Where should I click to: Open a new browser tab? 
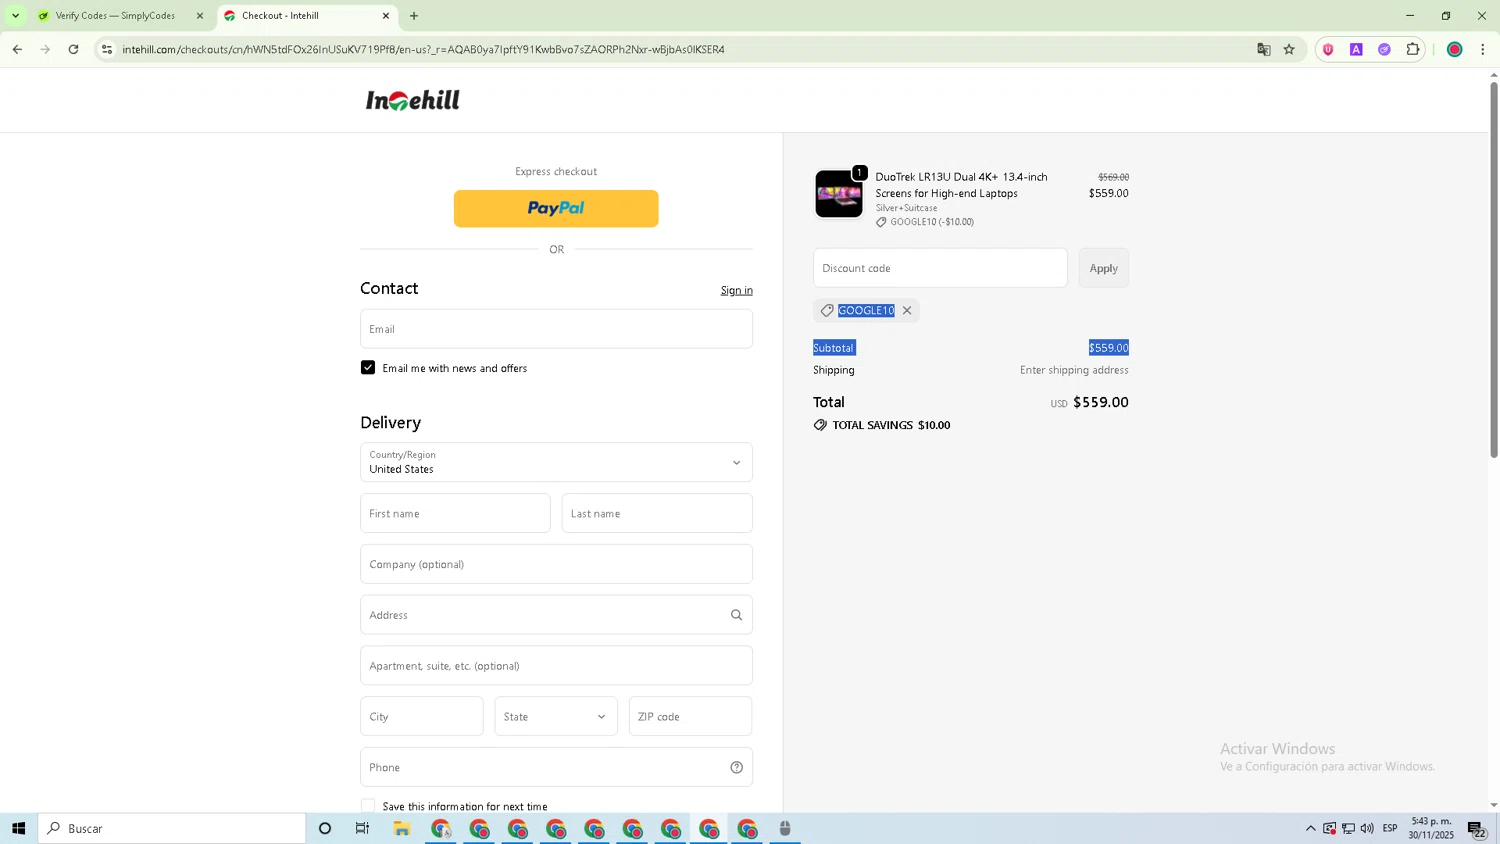(x=414, y=16)
